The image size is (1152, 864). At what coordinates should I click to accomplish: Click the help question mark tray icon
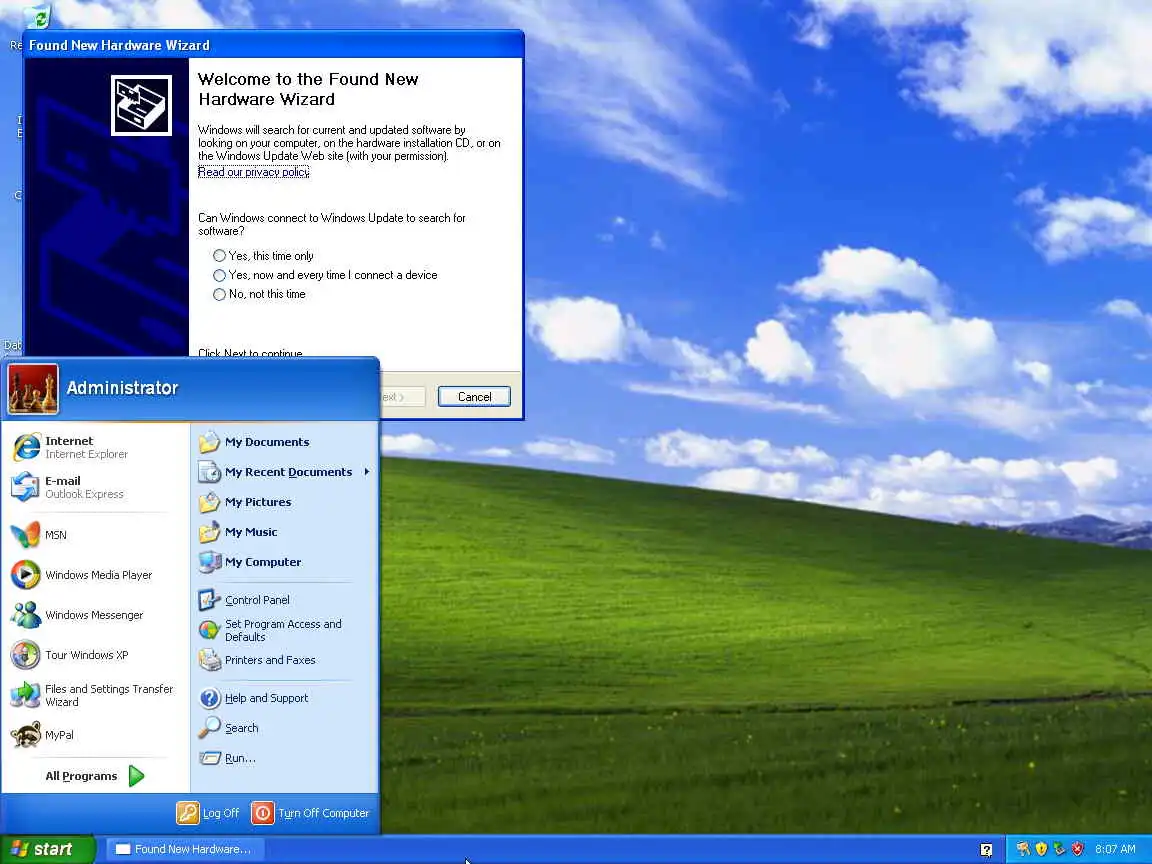pyautogui.click(x=986, y=849)
